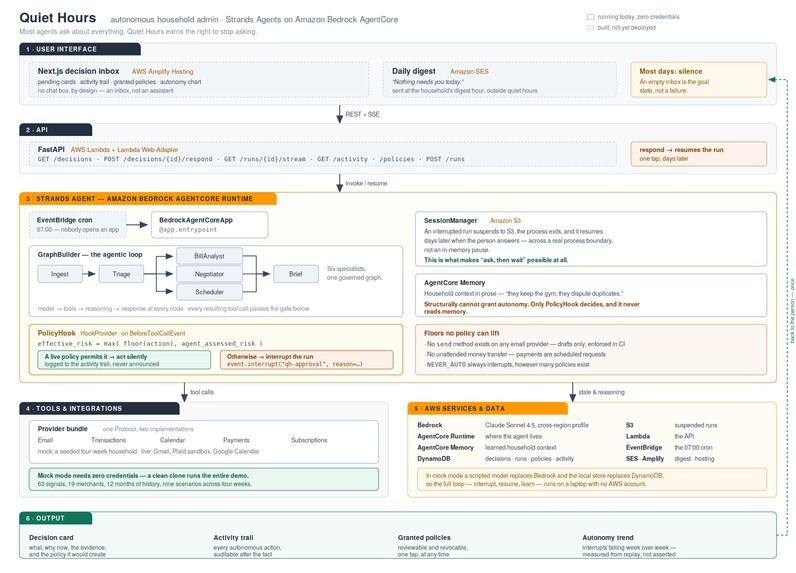Select the "Transactions" provider item
The width and height of the screenshot is (796, 573).
108,440
